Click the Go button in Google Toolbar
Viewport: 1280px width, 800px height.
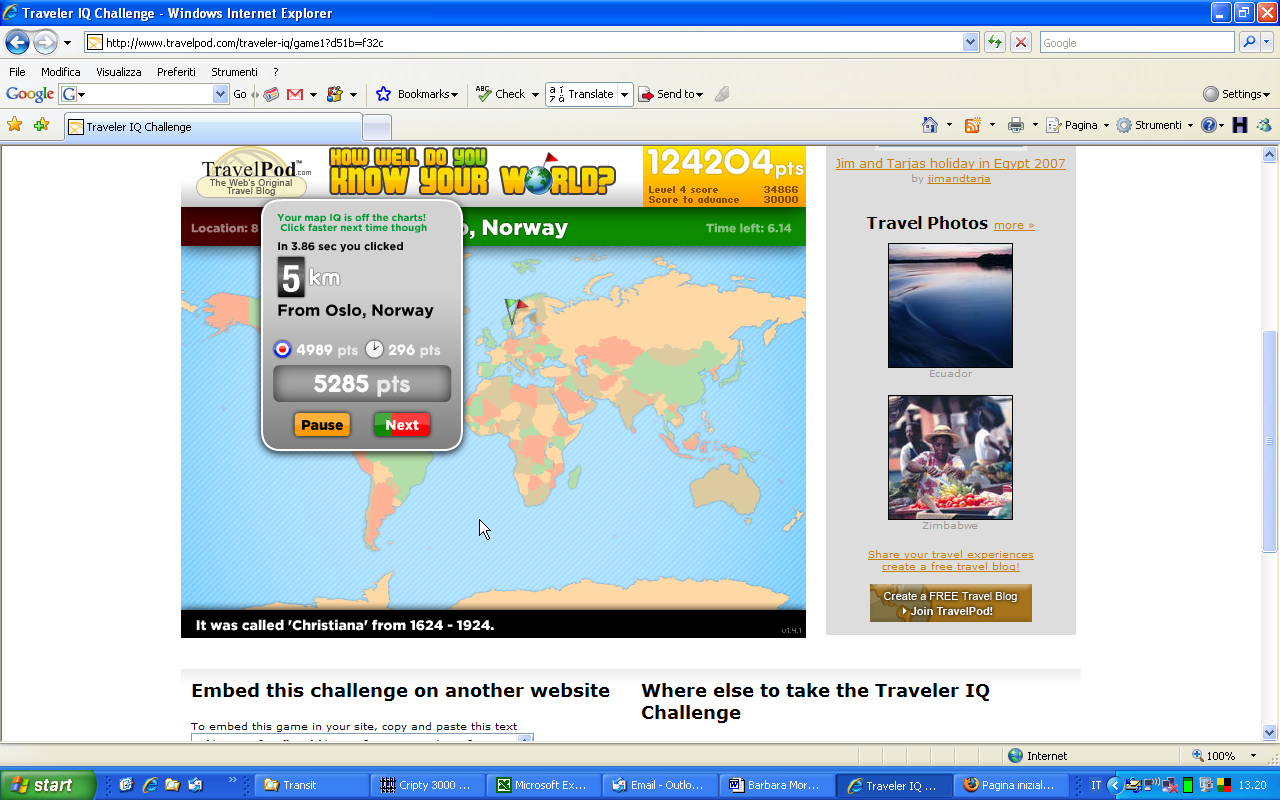tap(240, 94)
